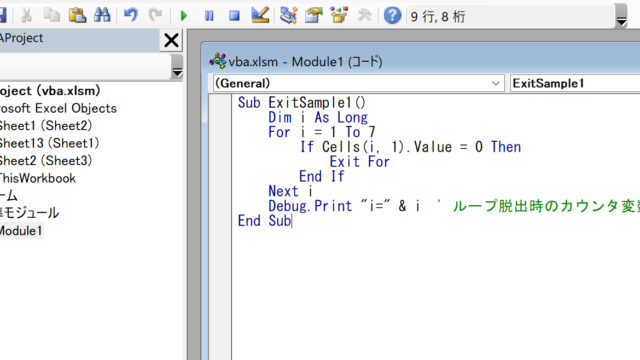
Task: Open the Project Explorer icon
Action: point(288,16)
